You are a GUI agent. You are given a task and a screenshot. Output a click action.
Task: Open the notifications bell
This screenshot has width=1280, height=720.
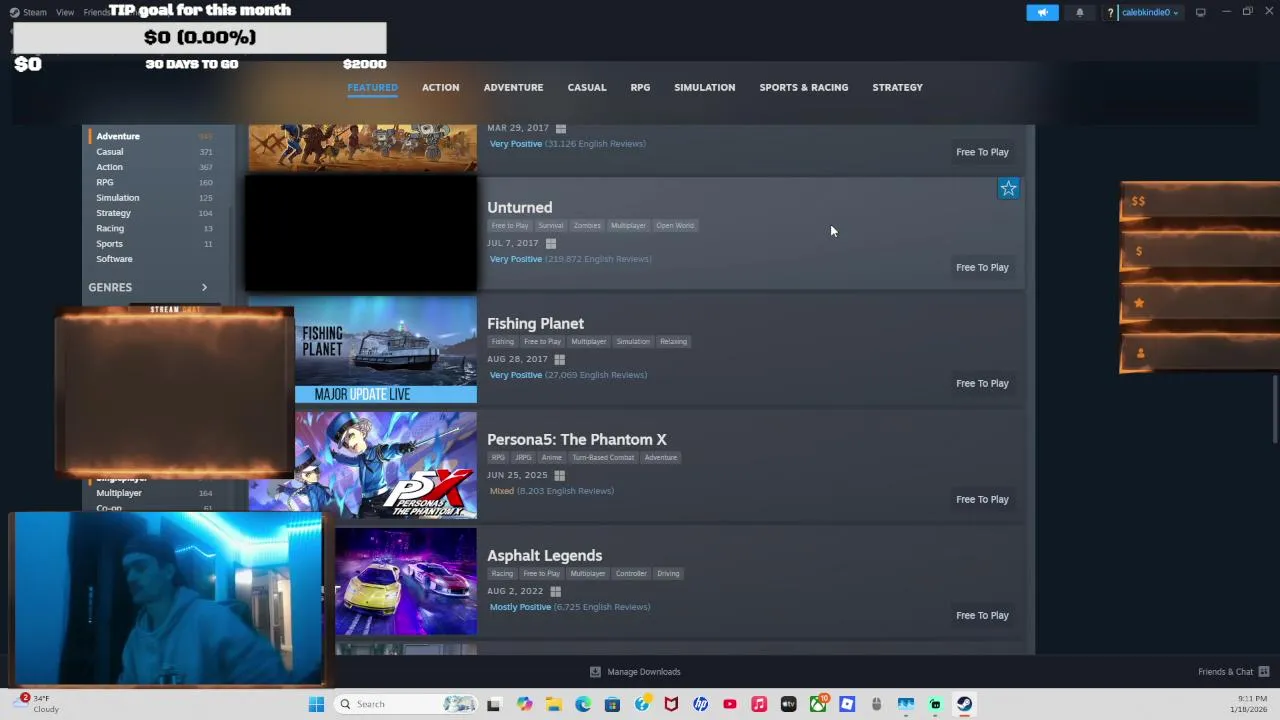tap(1080, 12)
